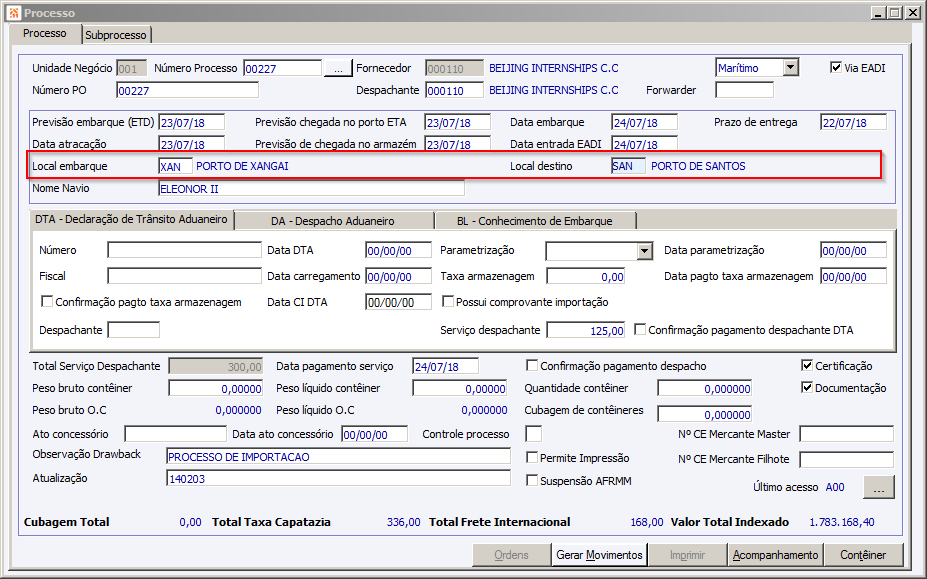
Task: Open the Acompanhamento button
Action: (775, 555)
